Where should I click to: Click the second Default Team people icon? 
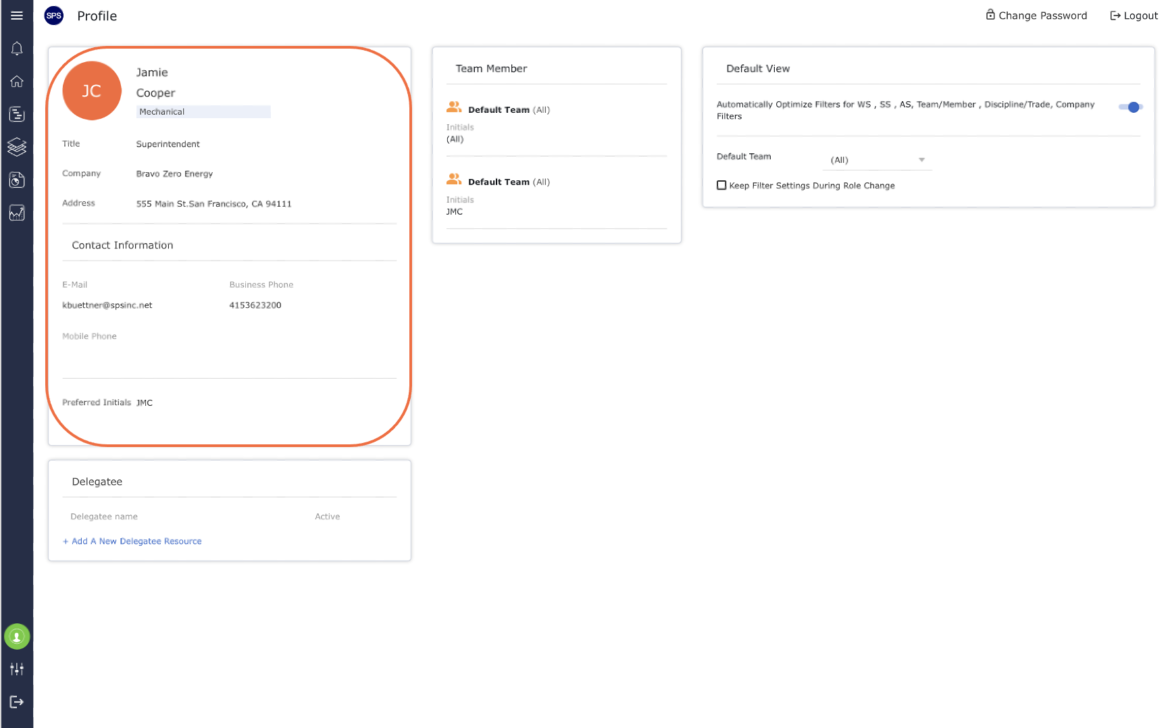454,179
